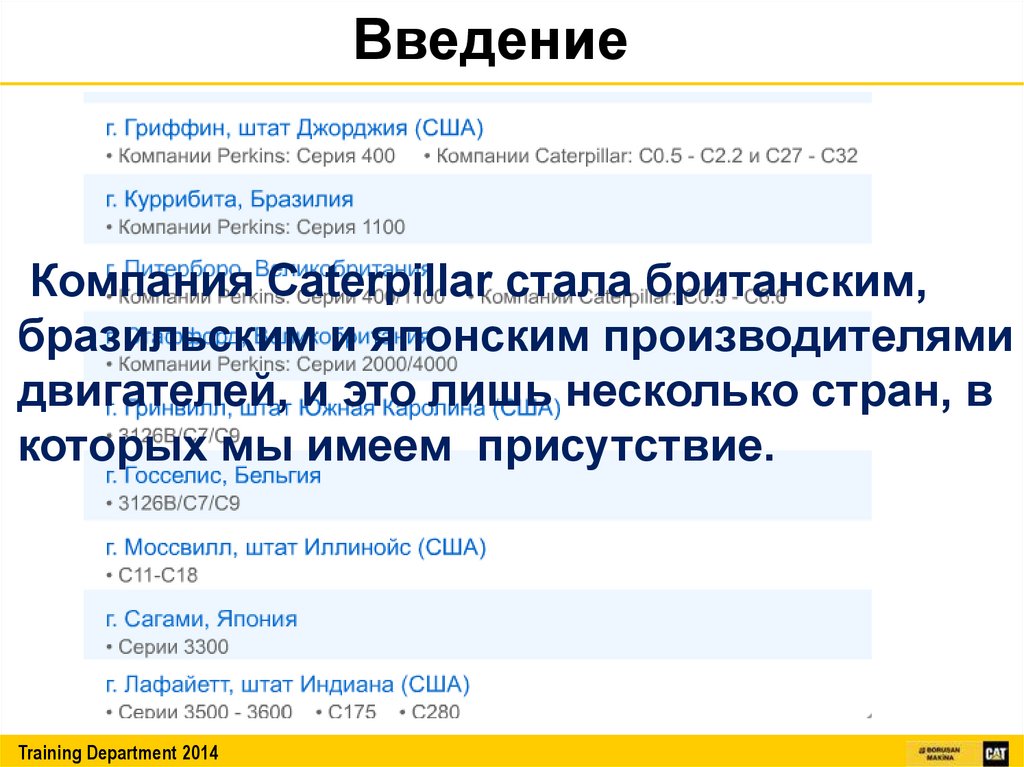Select heading 'г. Моссвилл, штат Иллинойс (США)'

296,547
